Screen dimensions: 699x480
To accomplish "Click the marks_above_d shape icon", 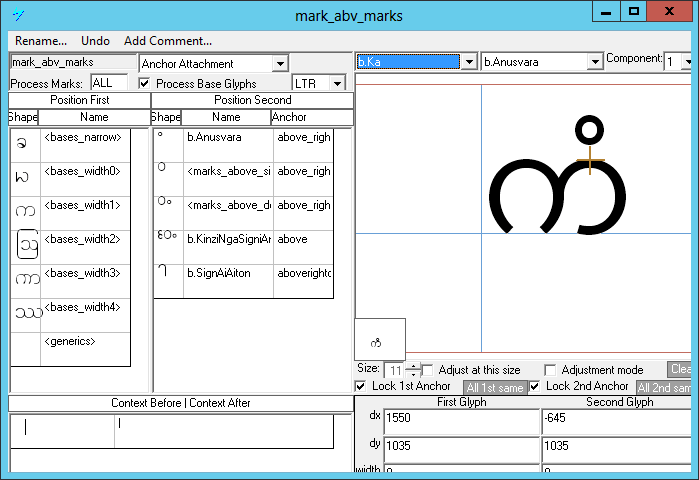I will click(x=164, y=201).
